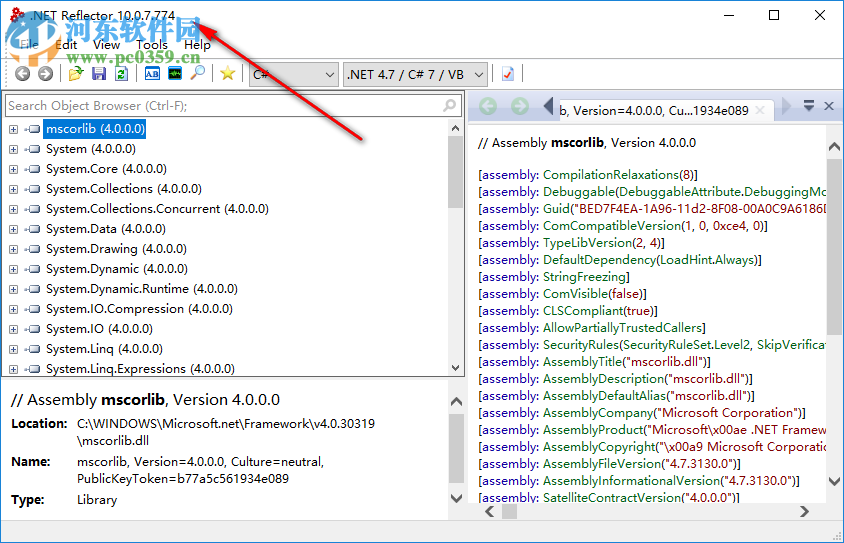844x543 pixels.
Task: Expand the System.Drawing node
Action: click(13, 249)
